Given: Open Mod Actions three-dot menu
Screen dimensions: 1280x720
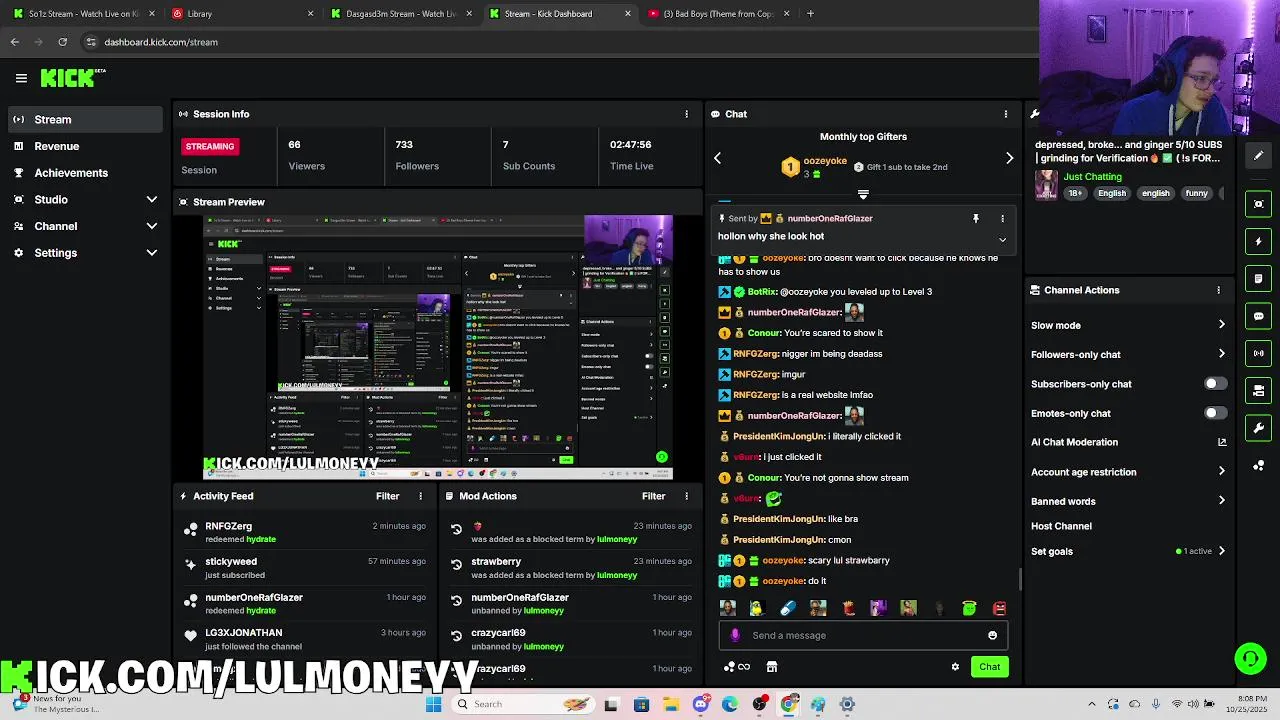Looking at the screenshot, I should coord(686,496).
